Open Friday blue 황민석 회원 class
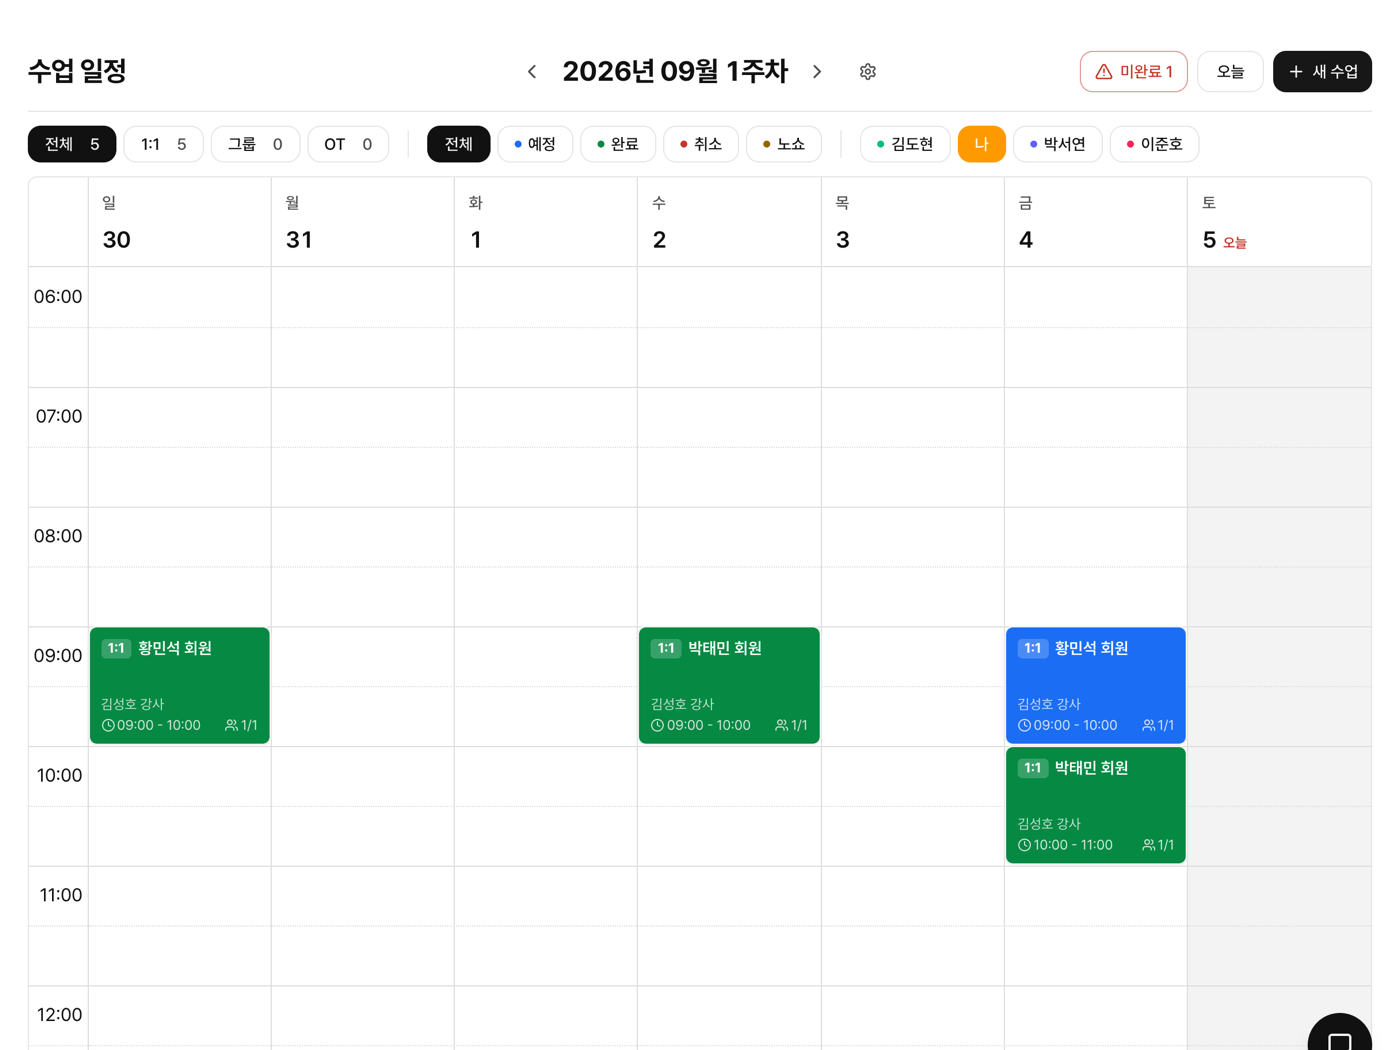Image resolution: width=1400 pixels, height=1050 pixels. [x=1096, y=686]
